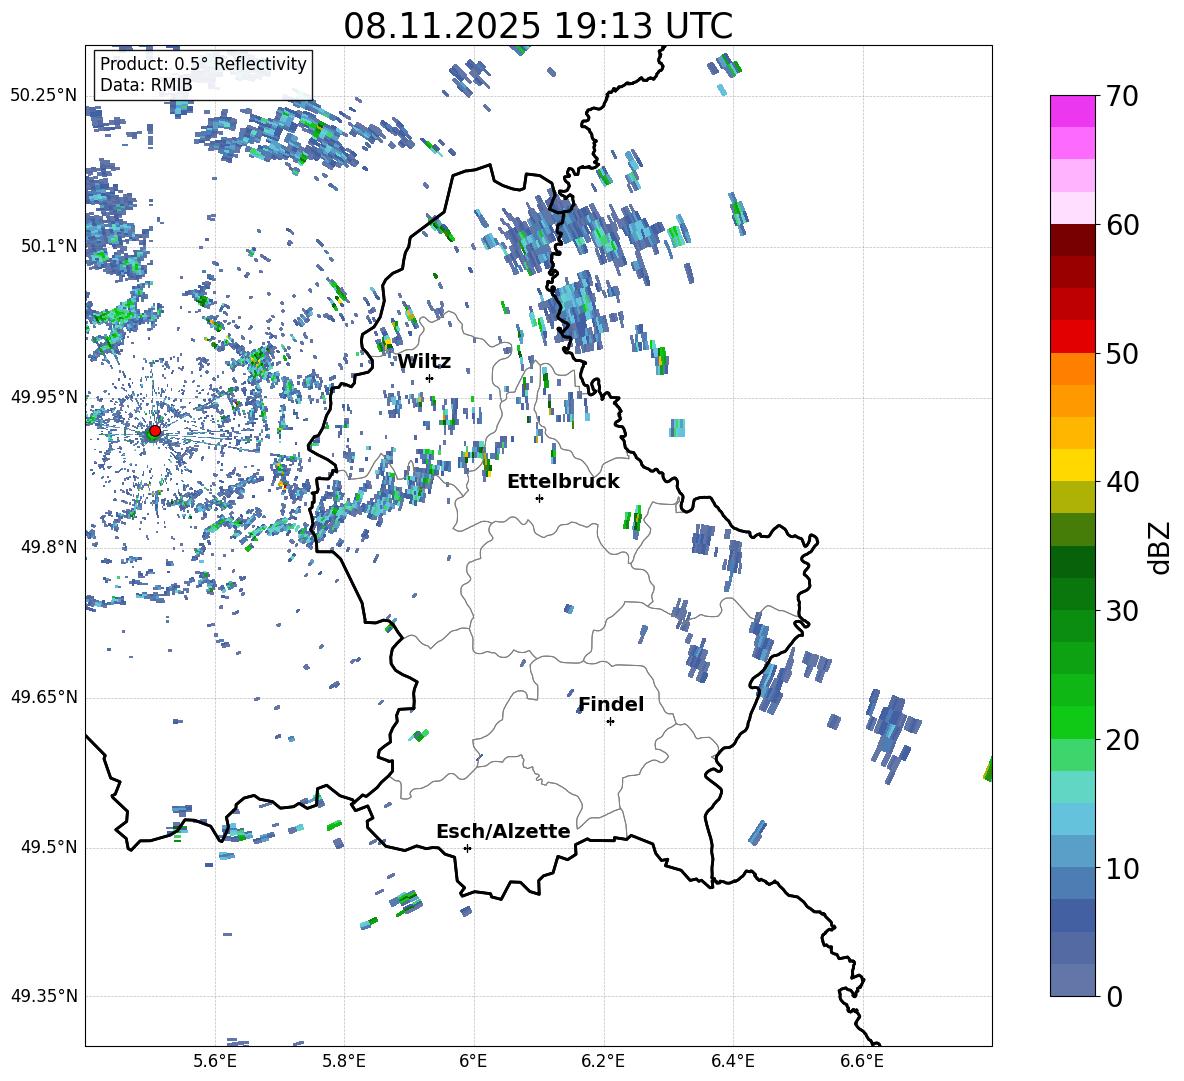This screenshot has width=1184, height=1081.
Task: Pick the dark maroon swatch just below 60
Action: [x=1073, y=239]
